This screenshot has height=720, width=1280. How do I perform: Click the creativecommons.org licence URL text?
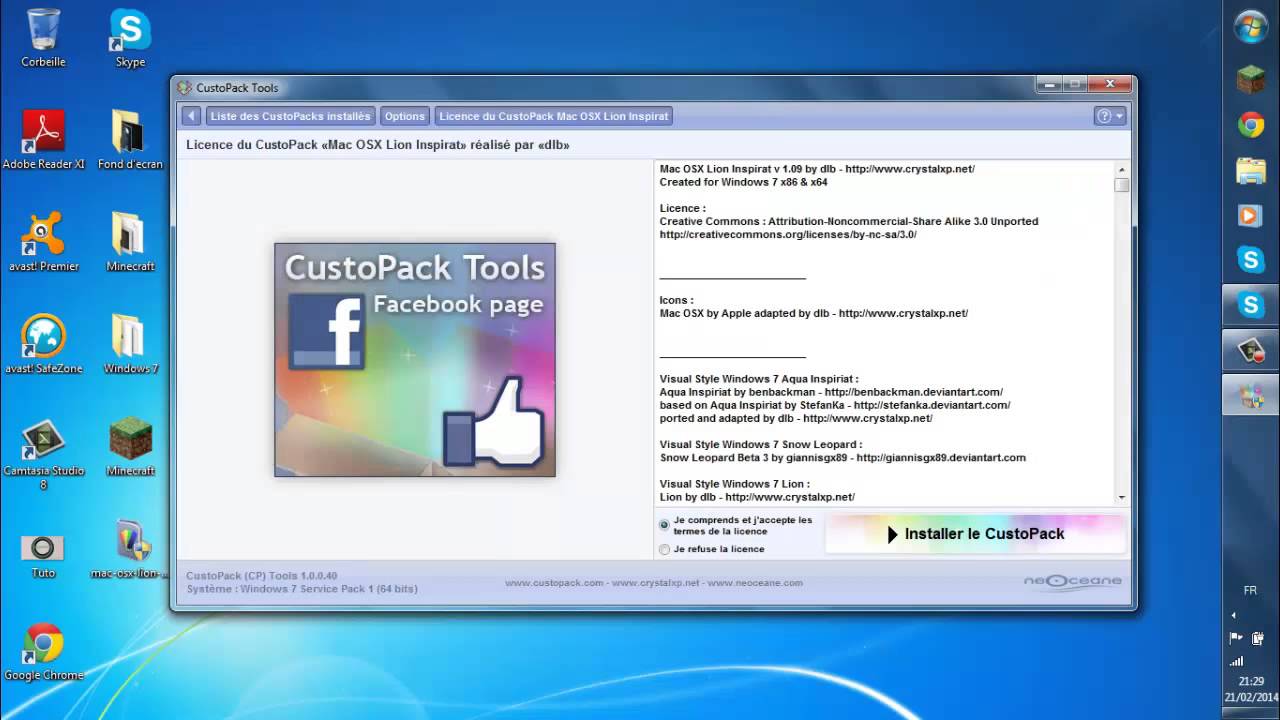point(788,235)
